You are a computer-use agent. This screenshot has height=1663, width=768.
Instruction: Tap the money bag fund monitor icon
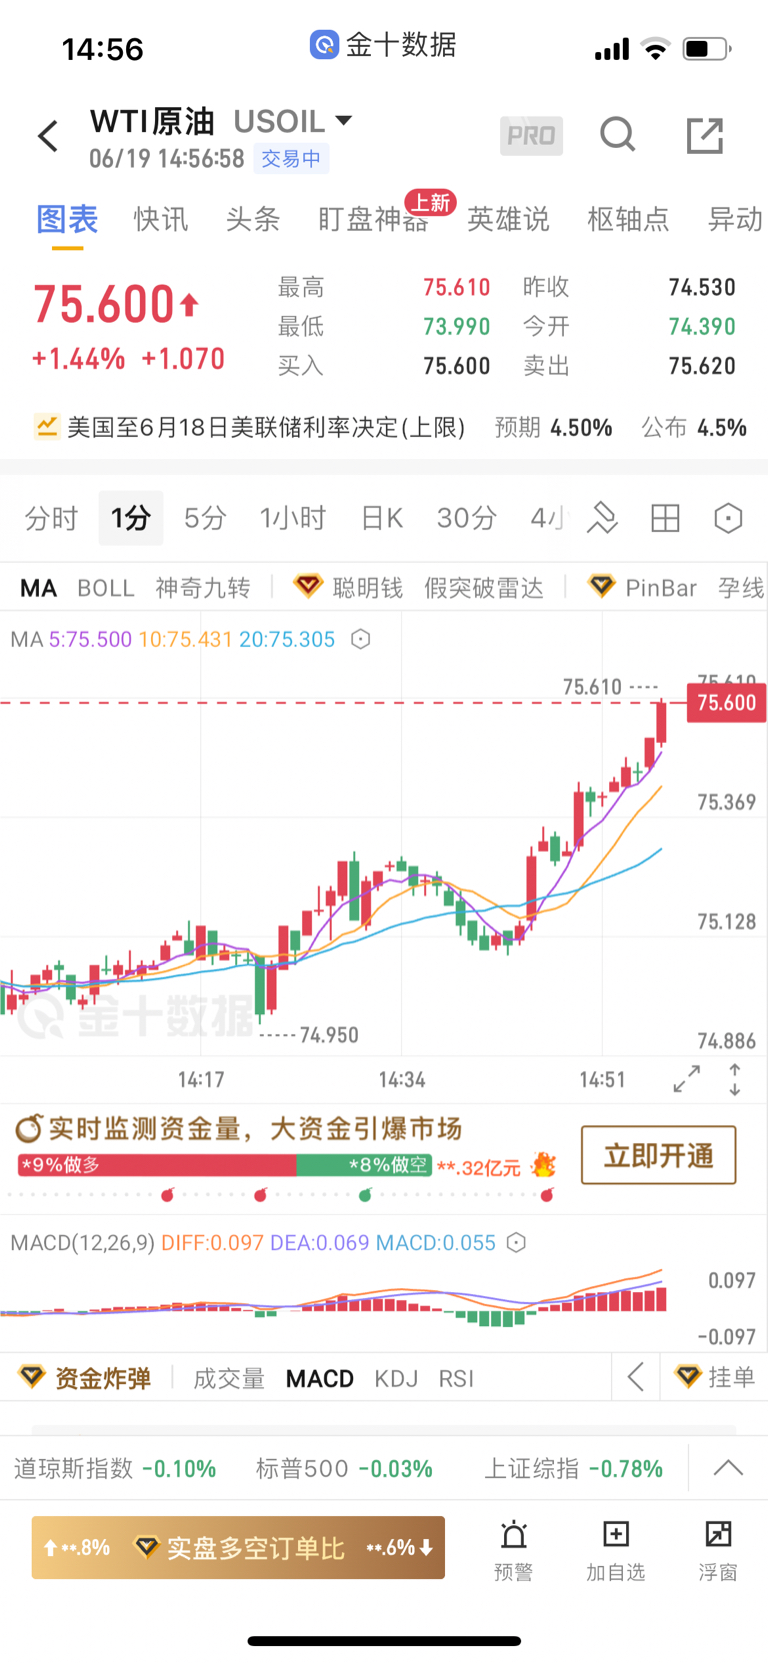[x=29, y=1129]
